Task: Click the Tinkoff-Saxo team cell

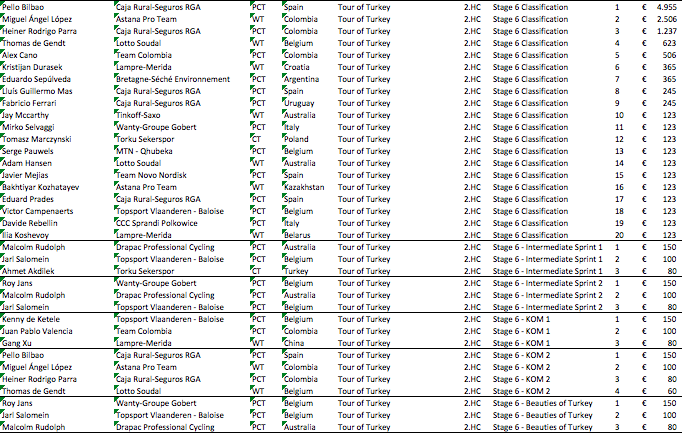Action: coord(138,115)
